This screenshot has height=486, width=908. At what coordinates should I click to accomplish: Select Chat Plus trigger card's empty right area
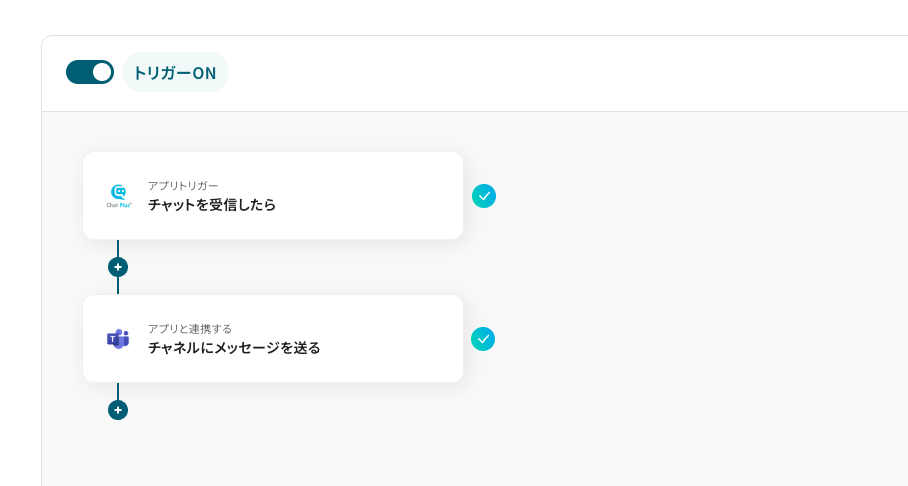coord(380,196)
